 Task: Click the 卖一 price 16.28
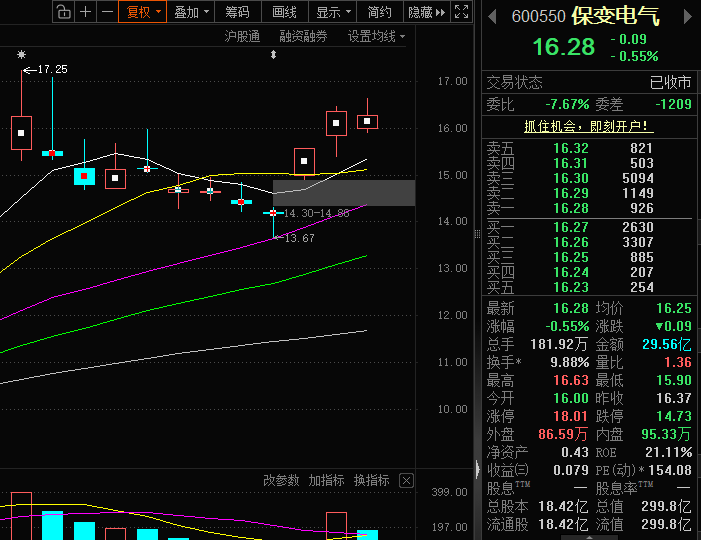tap(571, 208)
